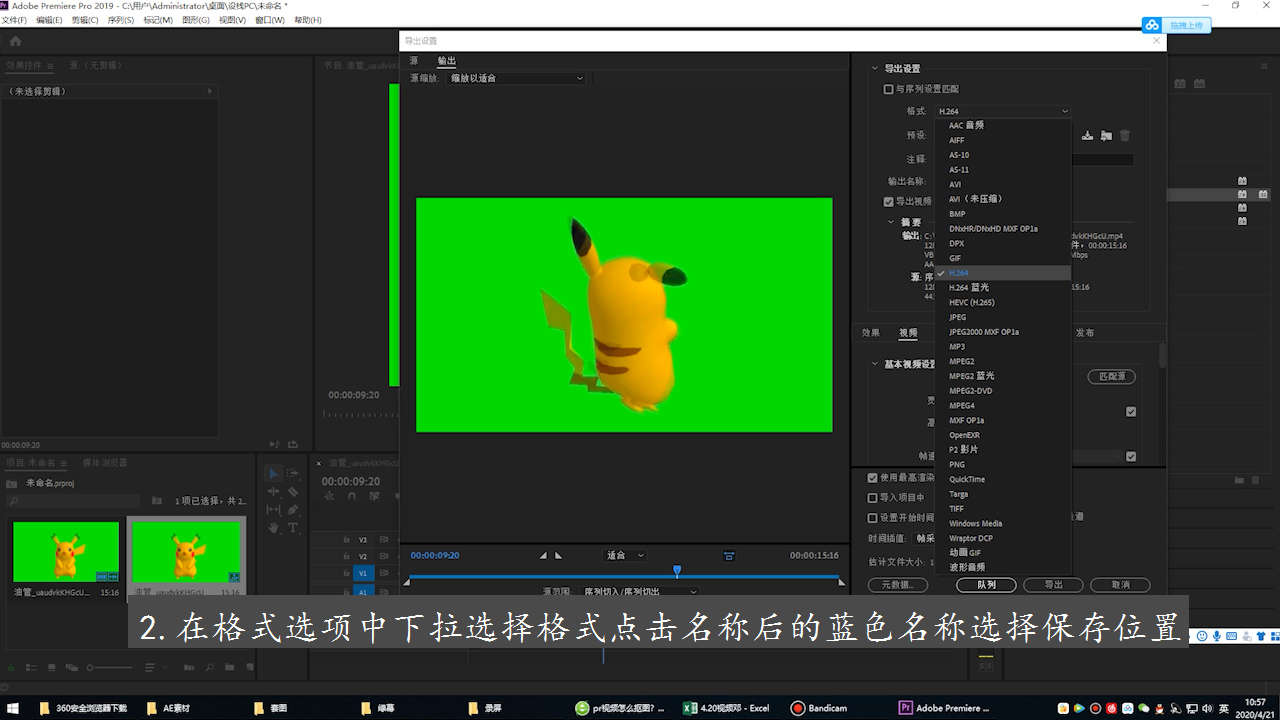Toggle the use maximum render quality checkbox
1280x720 pixels.
pyautogui.click(x=873, y=478)
